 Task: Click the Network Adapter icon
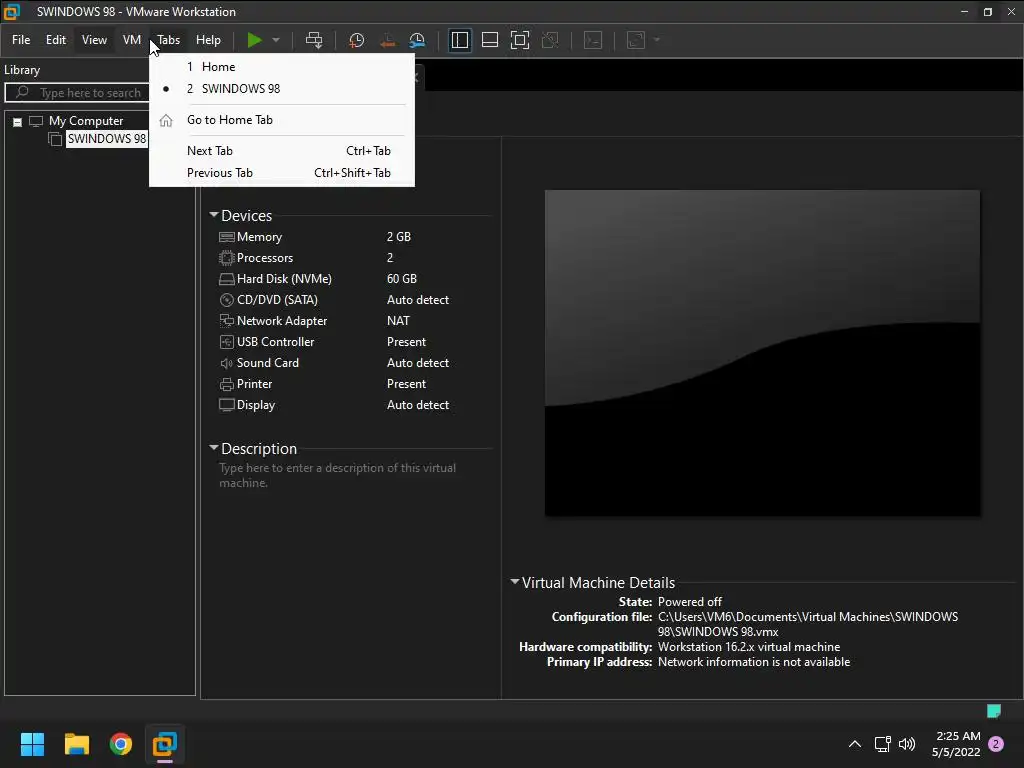(227, 321)
